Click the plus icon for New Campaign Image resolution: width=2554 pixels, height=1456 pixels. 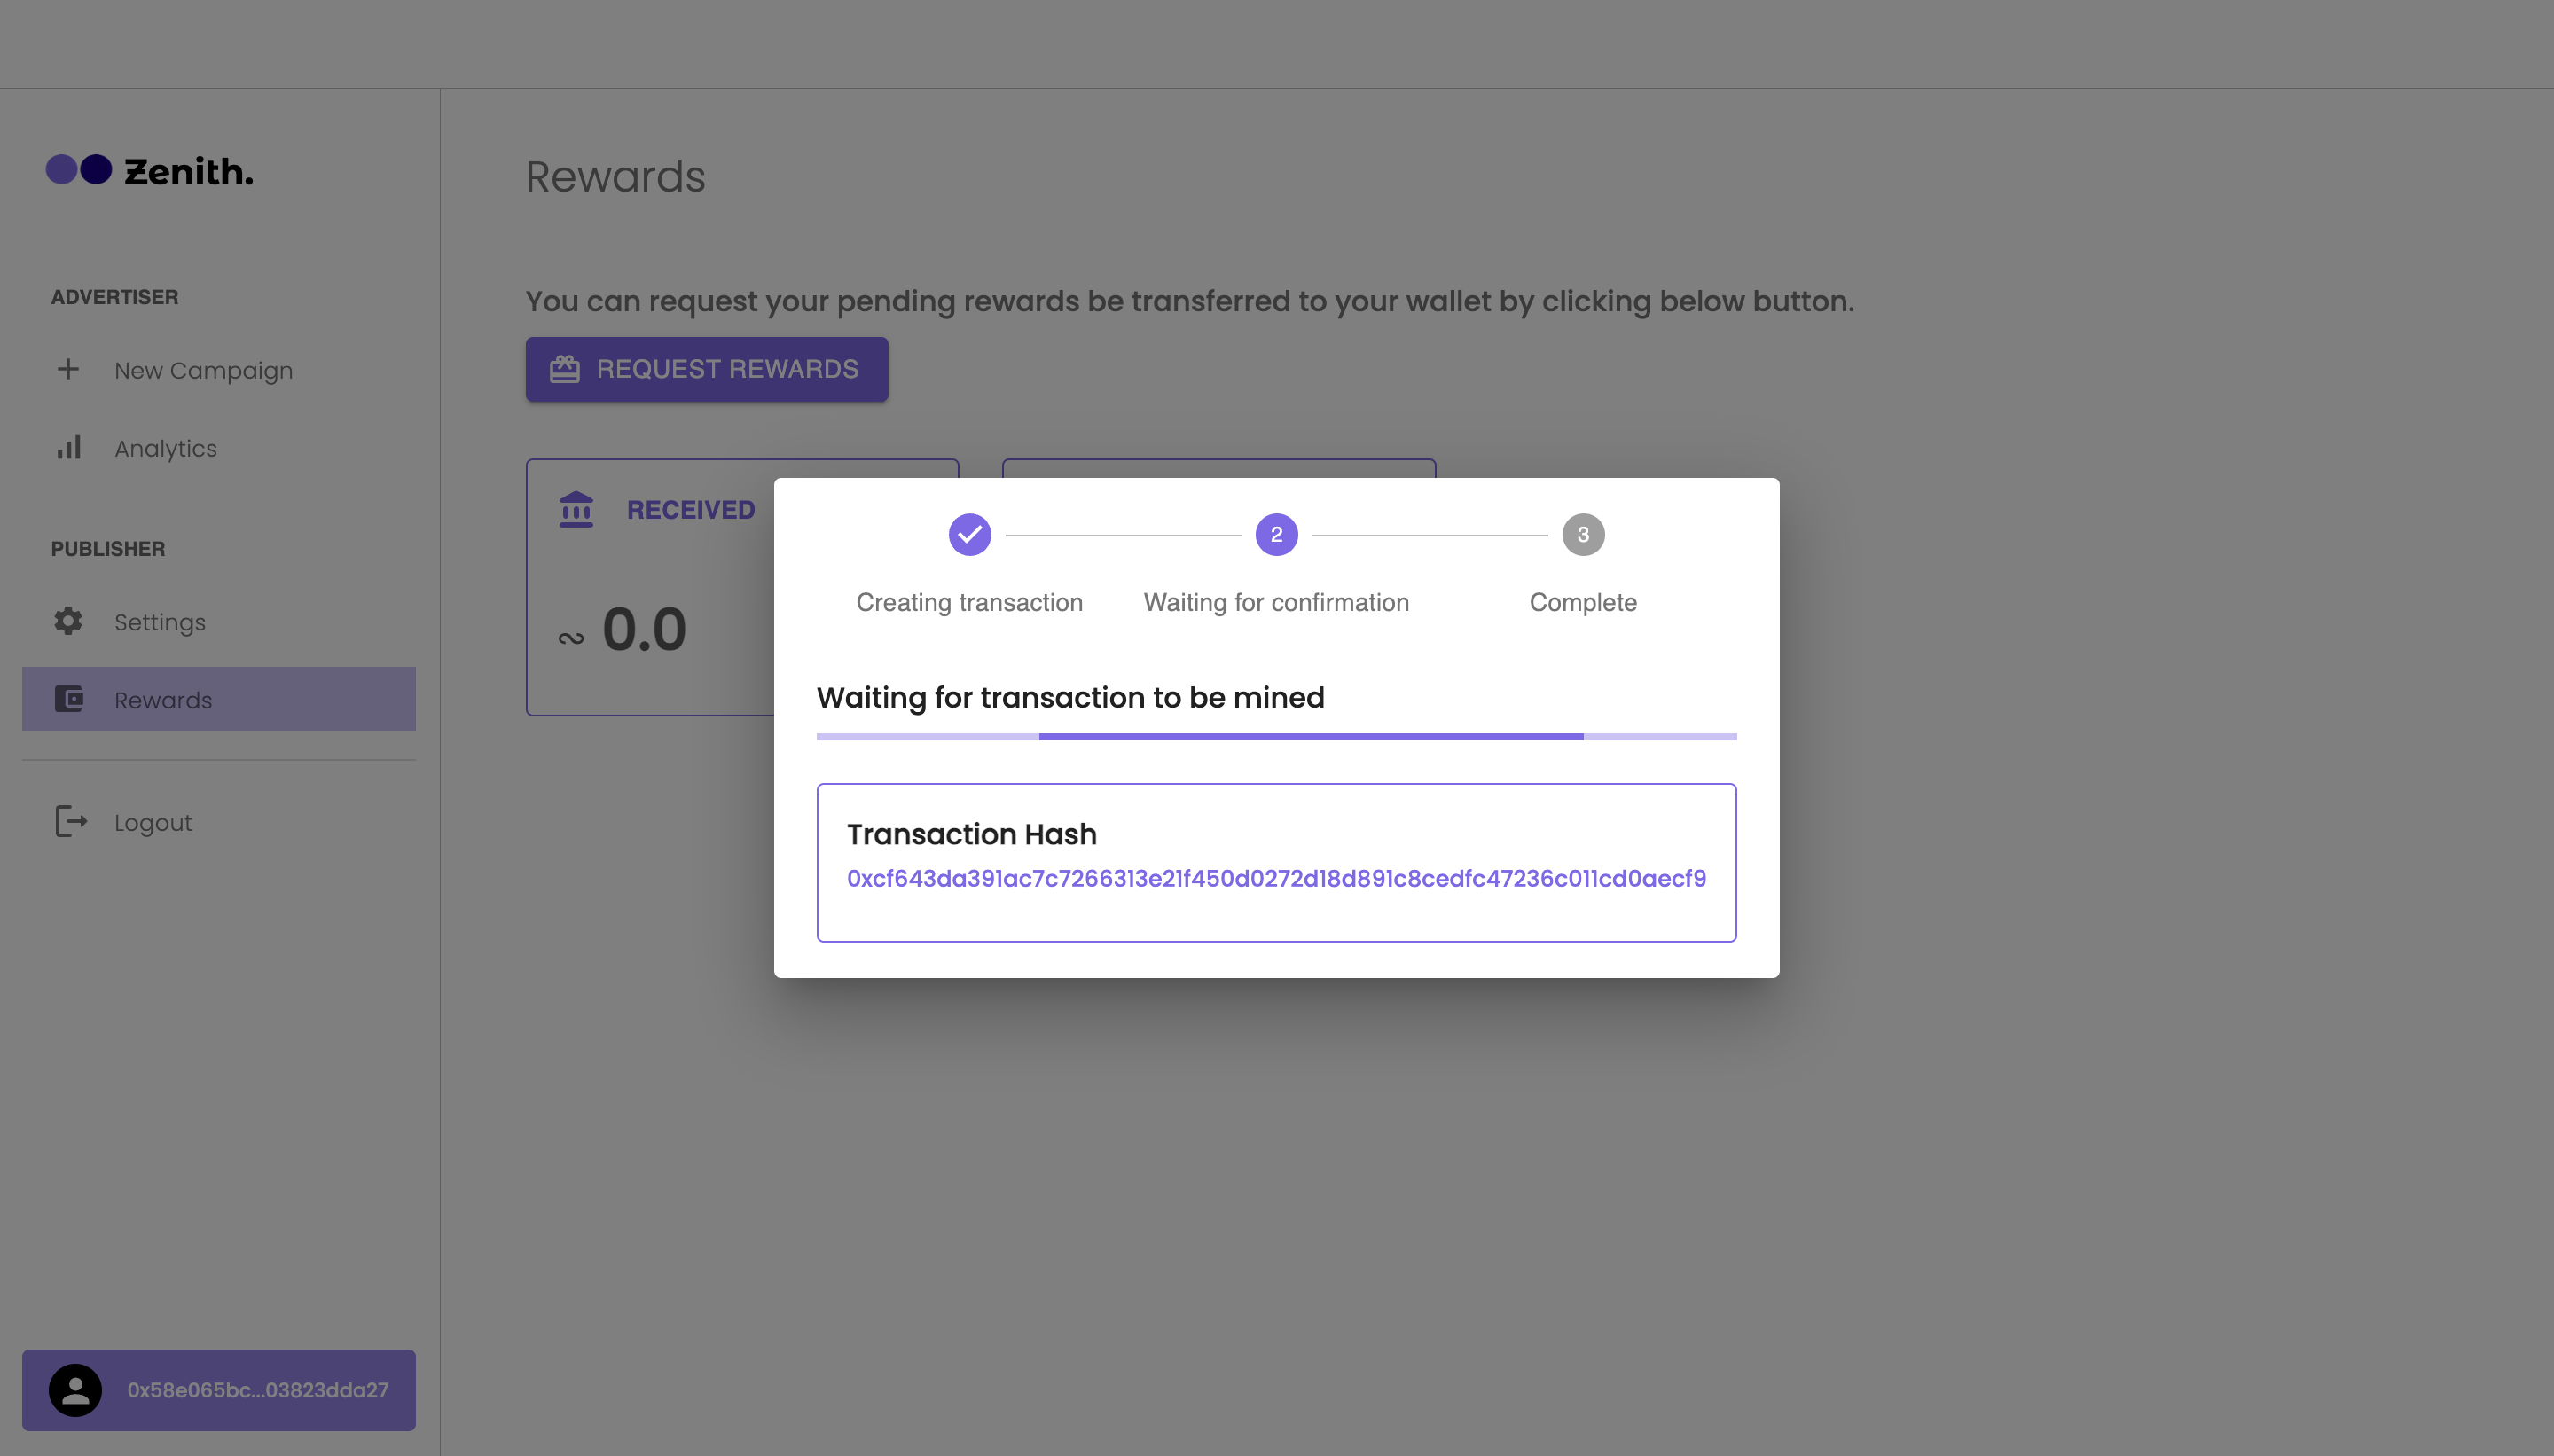tap(68, 369)
